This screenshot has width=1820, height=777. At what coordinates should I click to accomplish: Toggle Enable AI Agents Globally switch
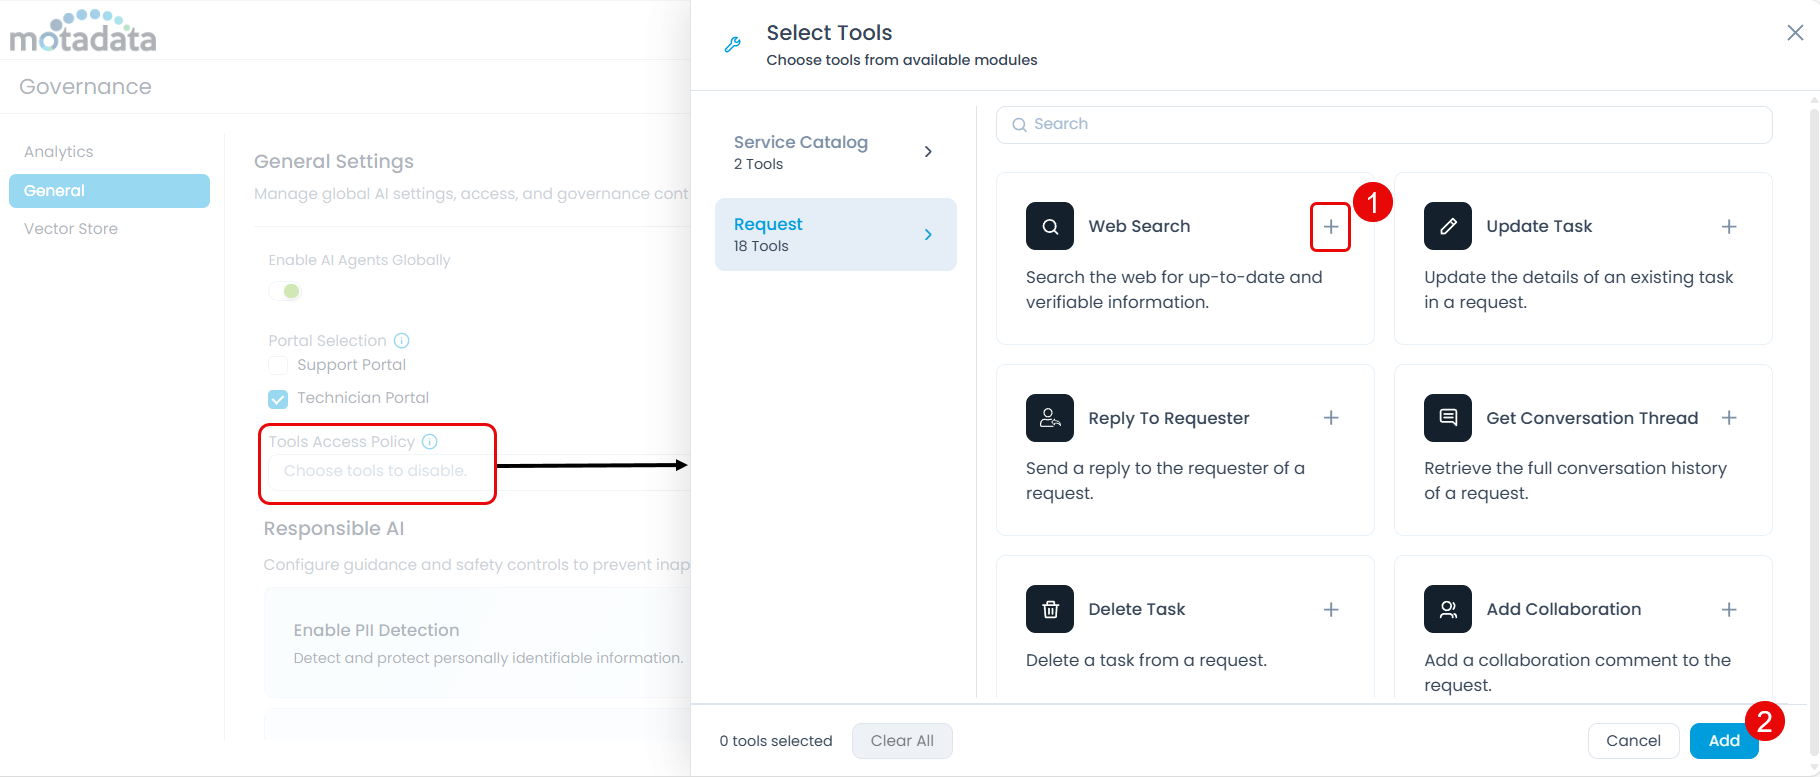[x=285, y=292]
